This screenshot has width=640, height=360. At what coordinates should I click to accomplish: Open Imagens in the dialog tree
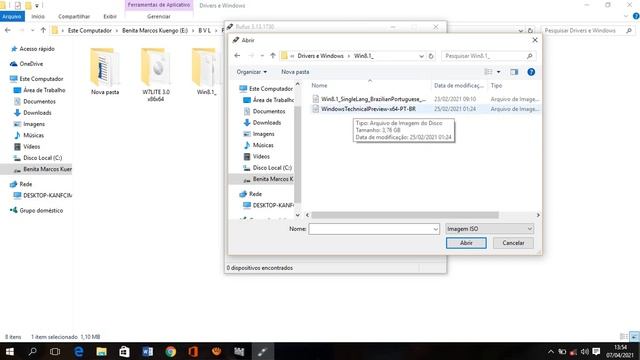click(x=259, y=134)
